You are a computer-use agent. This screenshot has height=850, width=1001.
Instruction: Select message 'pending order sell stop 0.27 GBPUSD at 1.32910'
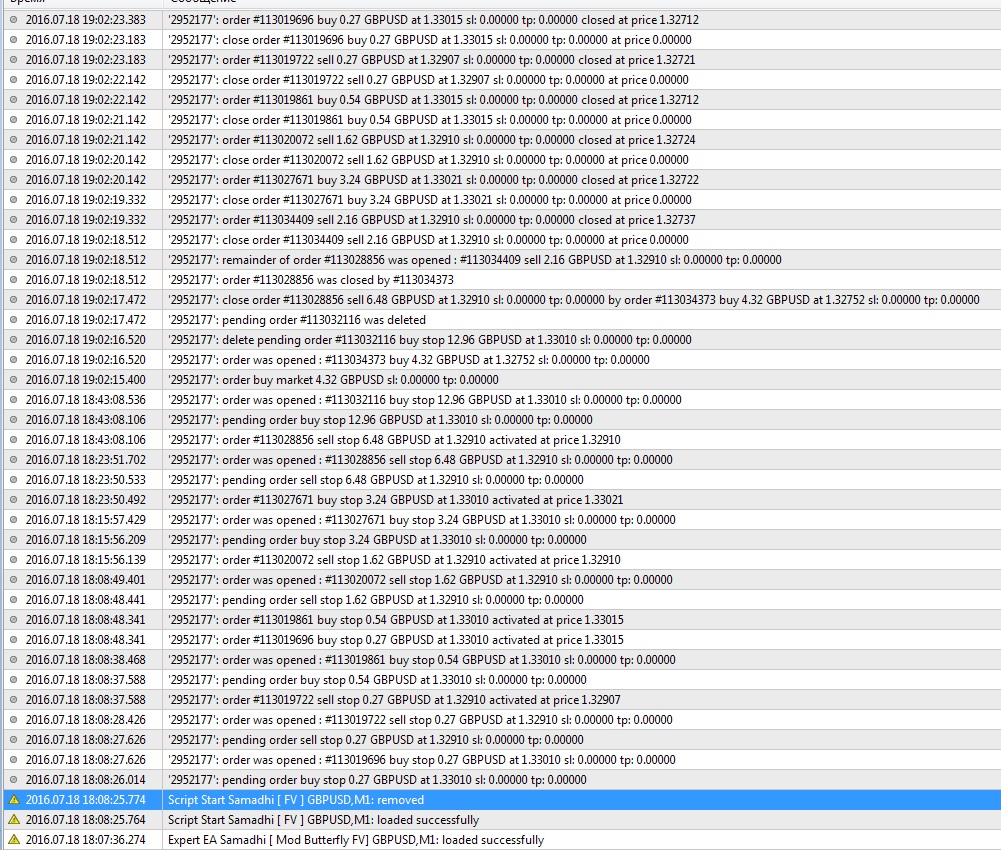375,740
